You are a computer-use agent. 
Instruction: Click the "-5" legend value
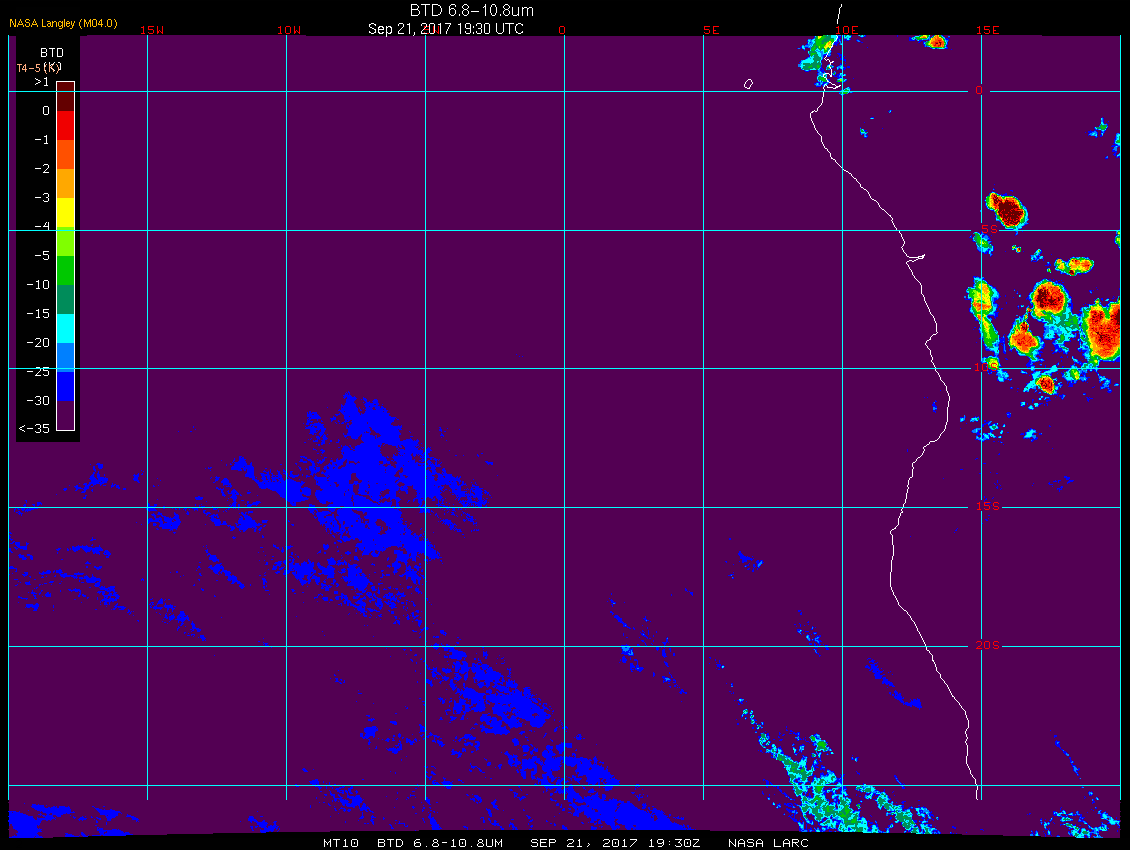[x=42, y=256]
